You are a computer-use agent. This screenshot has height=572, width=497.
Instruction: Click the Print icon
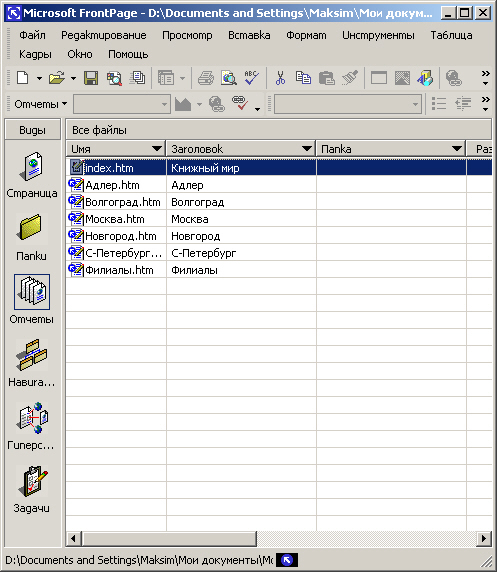tap(206, 78)
